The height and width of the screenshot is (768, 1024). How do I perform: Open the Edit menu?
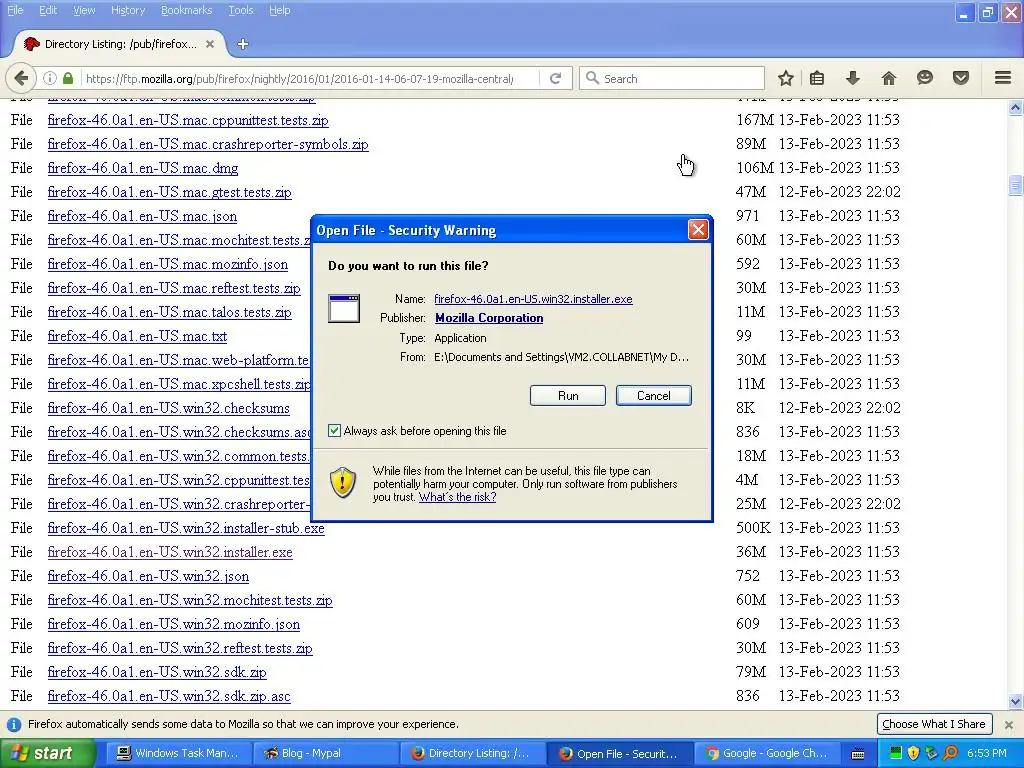pyautogui.click(x=48, y=10)
